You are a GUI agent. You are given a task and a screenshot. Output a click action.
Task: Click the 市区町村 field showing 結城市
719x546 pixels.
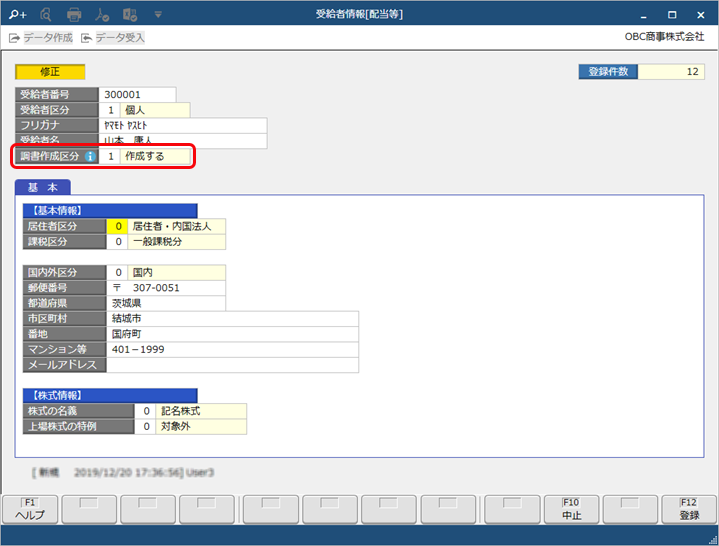click(x=232, y=319)
